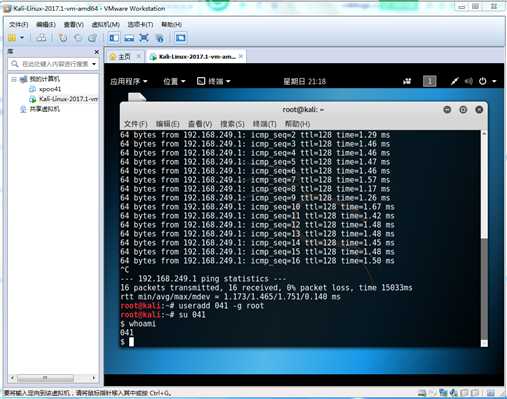Click the library horizontal scrollbar thumb
This screenshot has width=507, height=399.
pos(45,378)
